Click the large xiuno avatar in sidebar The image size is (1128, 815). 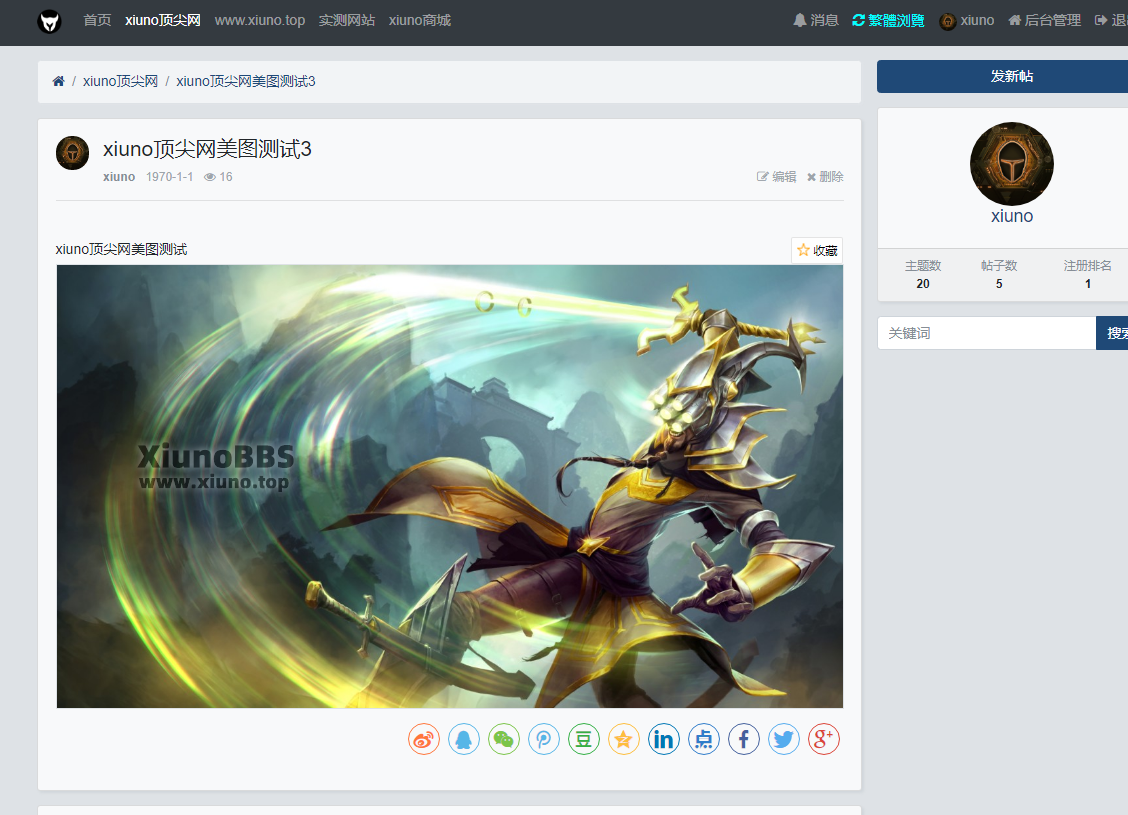[1011, 164]
